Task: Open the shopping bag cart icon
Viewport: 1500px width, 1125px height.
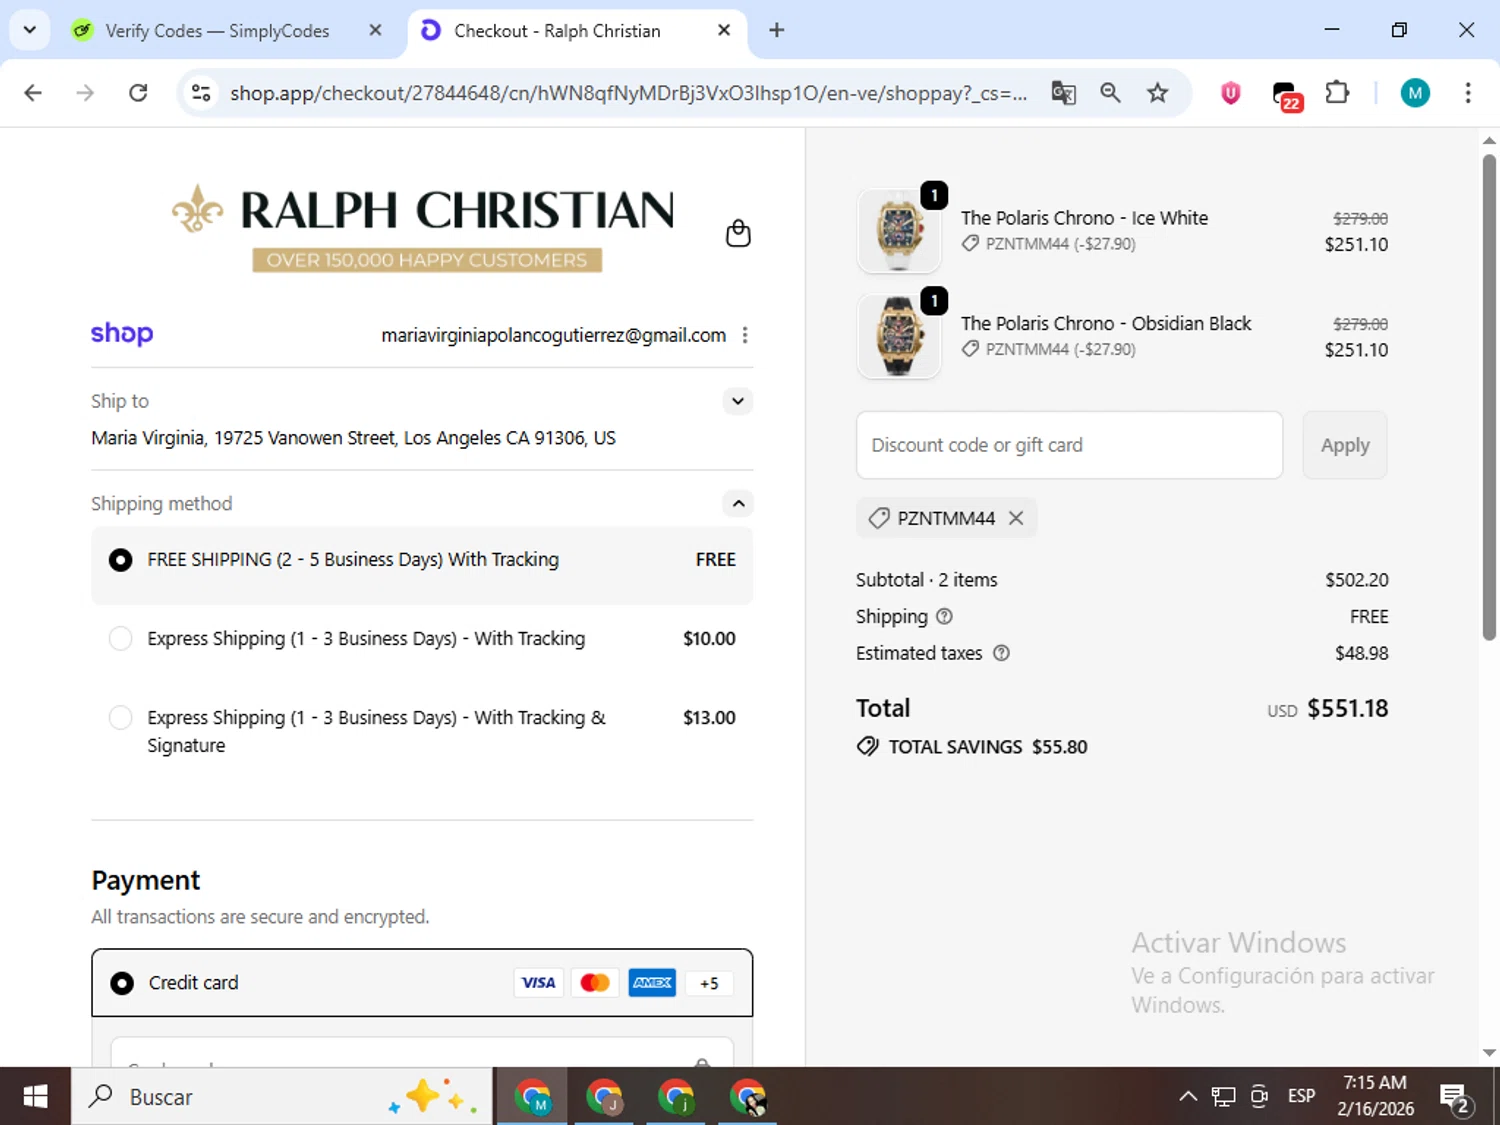Action: [738, 233]
